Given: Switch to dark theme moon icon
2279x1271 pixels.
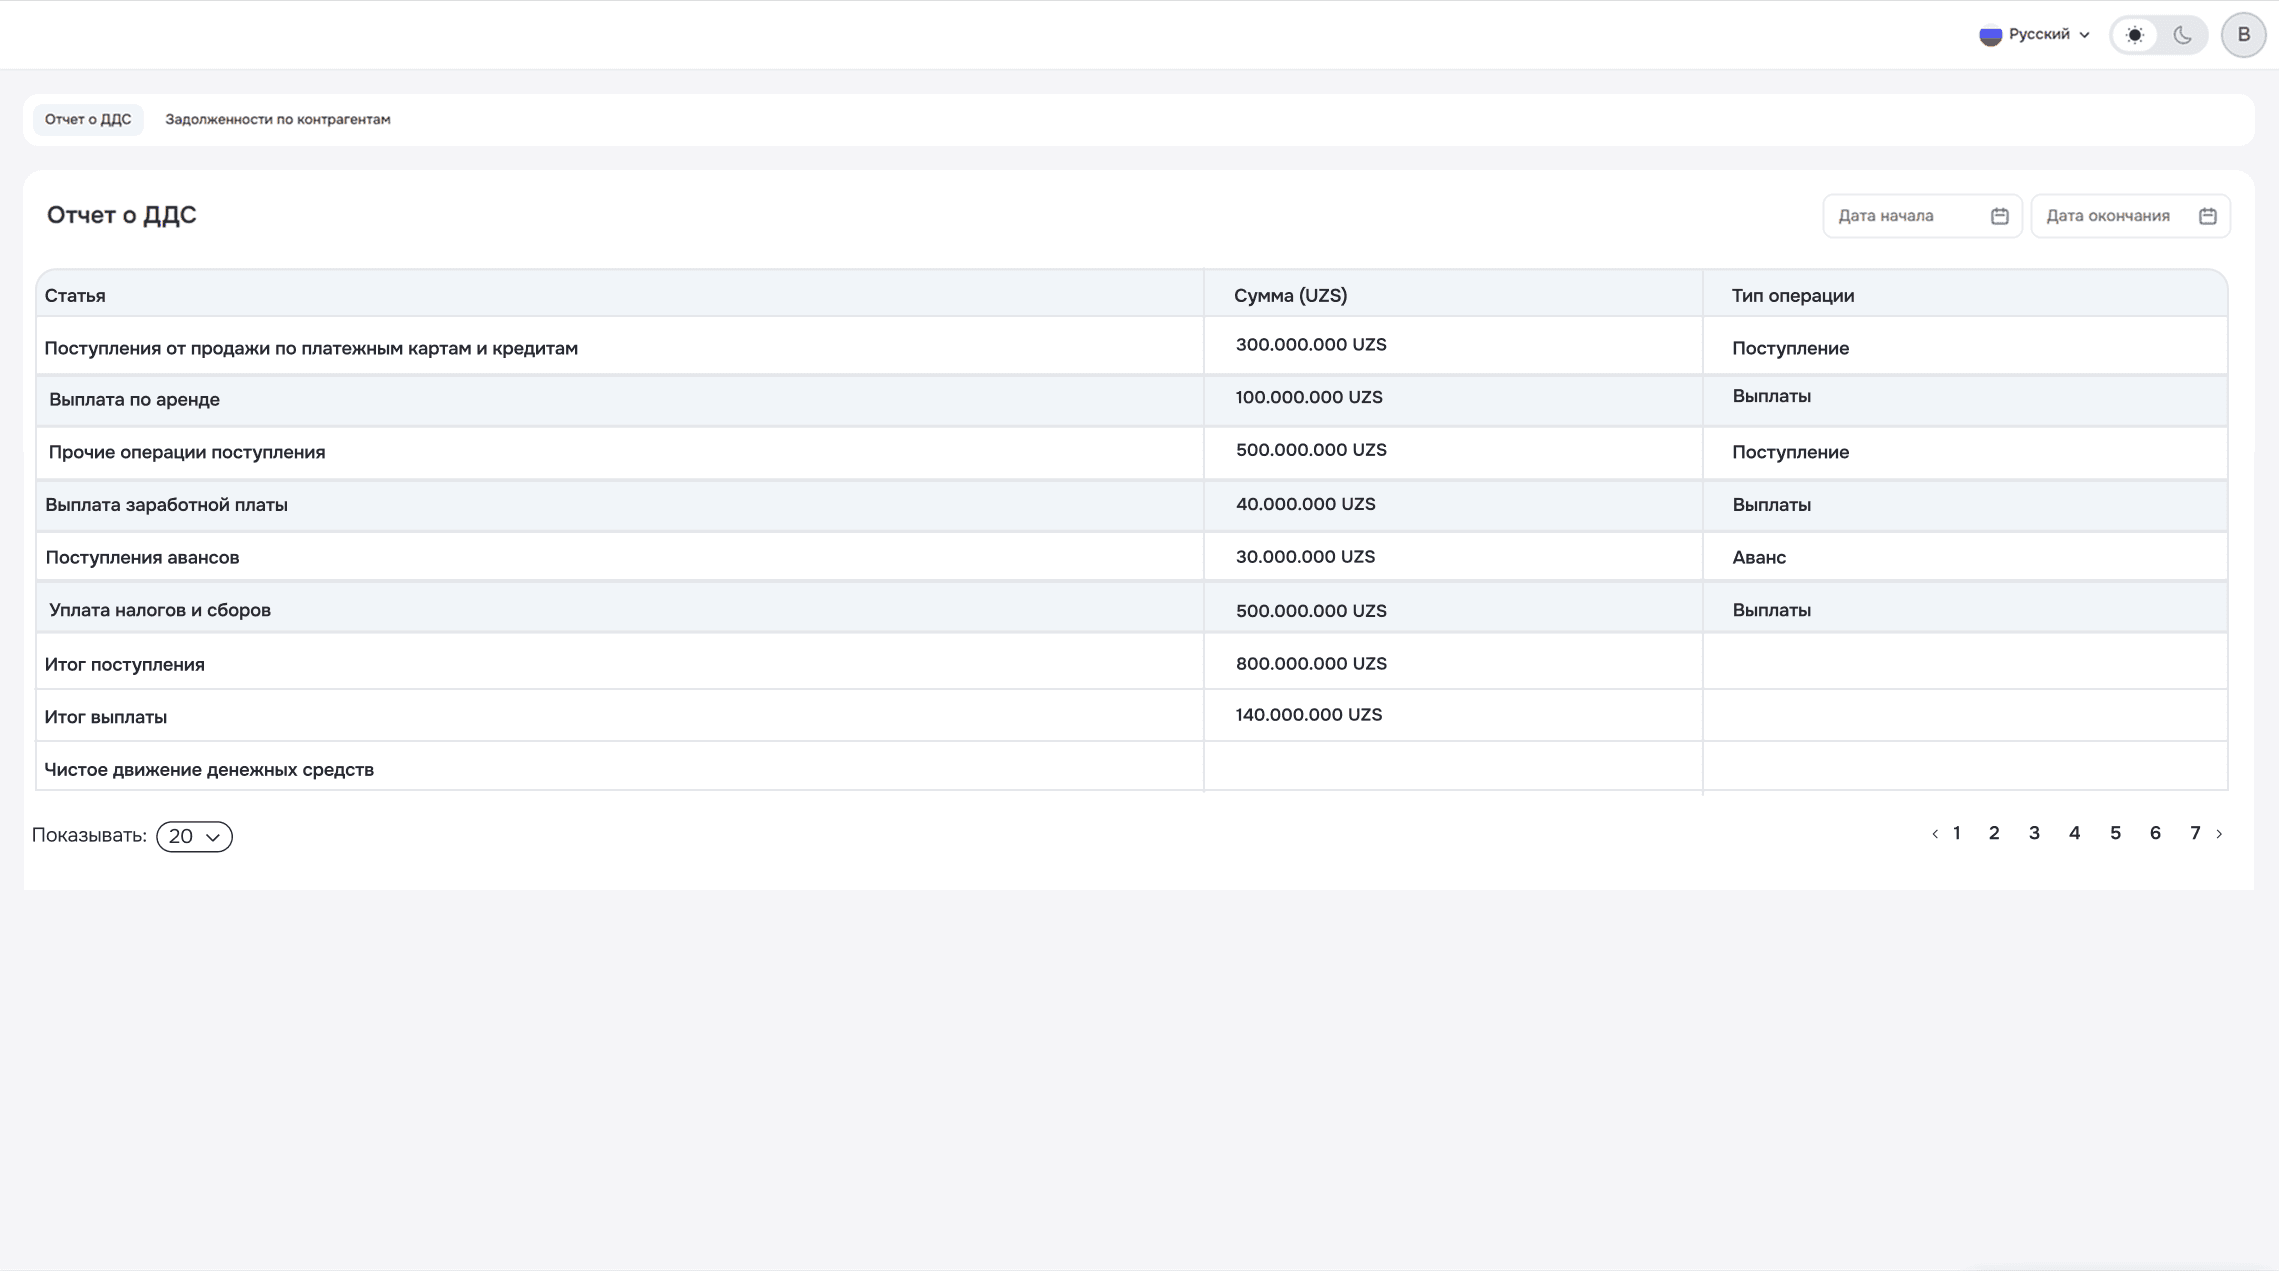Looking at the screenshot, I should 2182,35.
